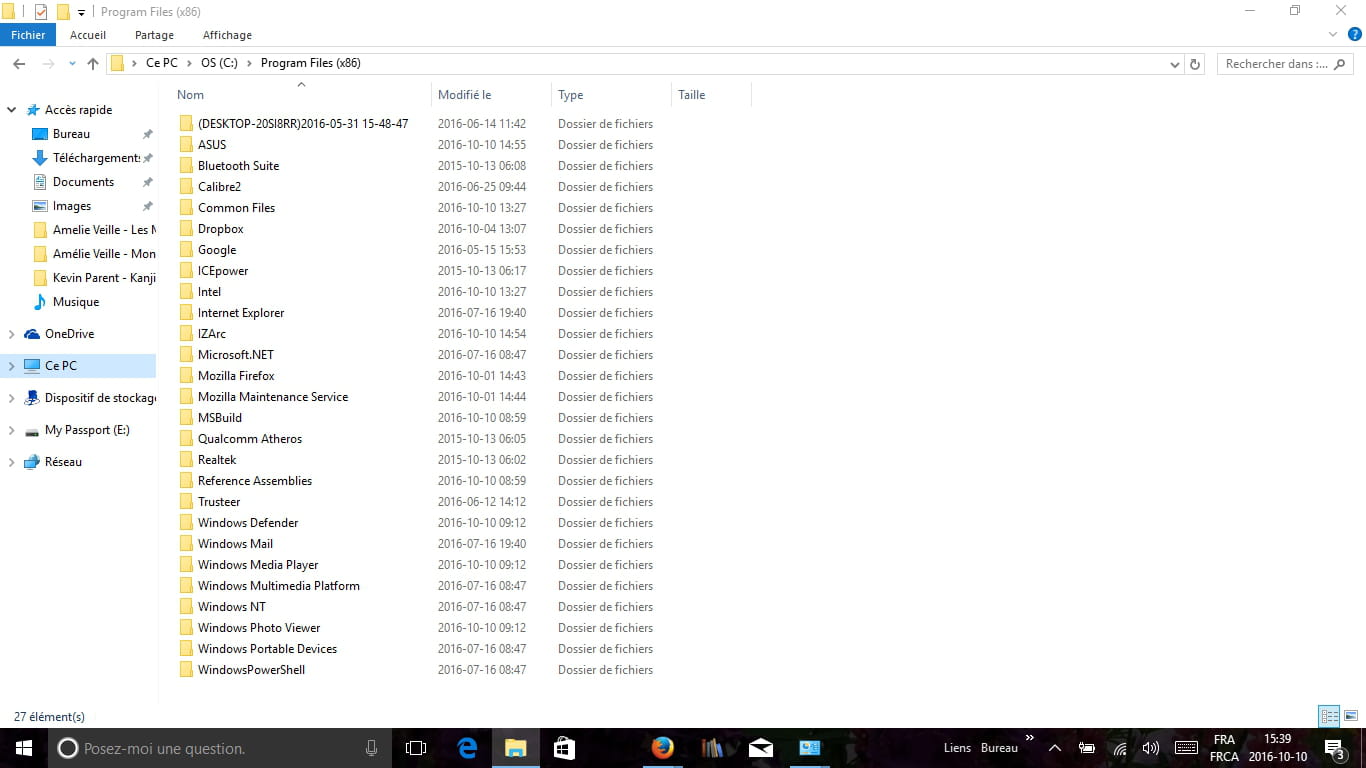Sort by the Type column header
Screen dimensions: 1366x768
(570, 95)
